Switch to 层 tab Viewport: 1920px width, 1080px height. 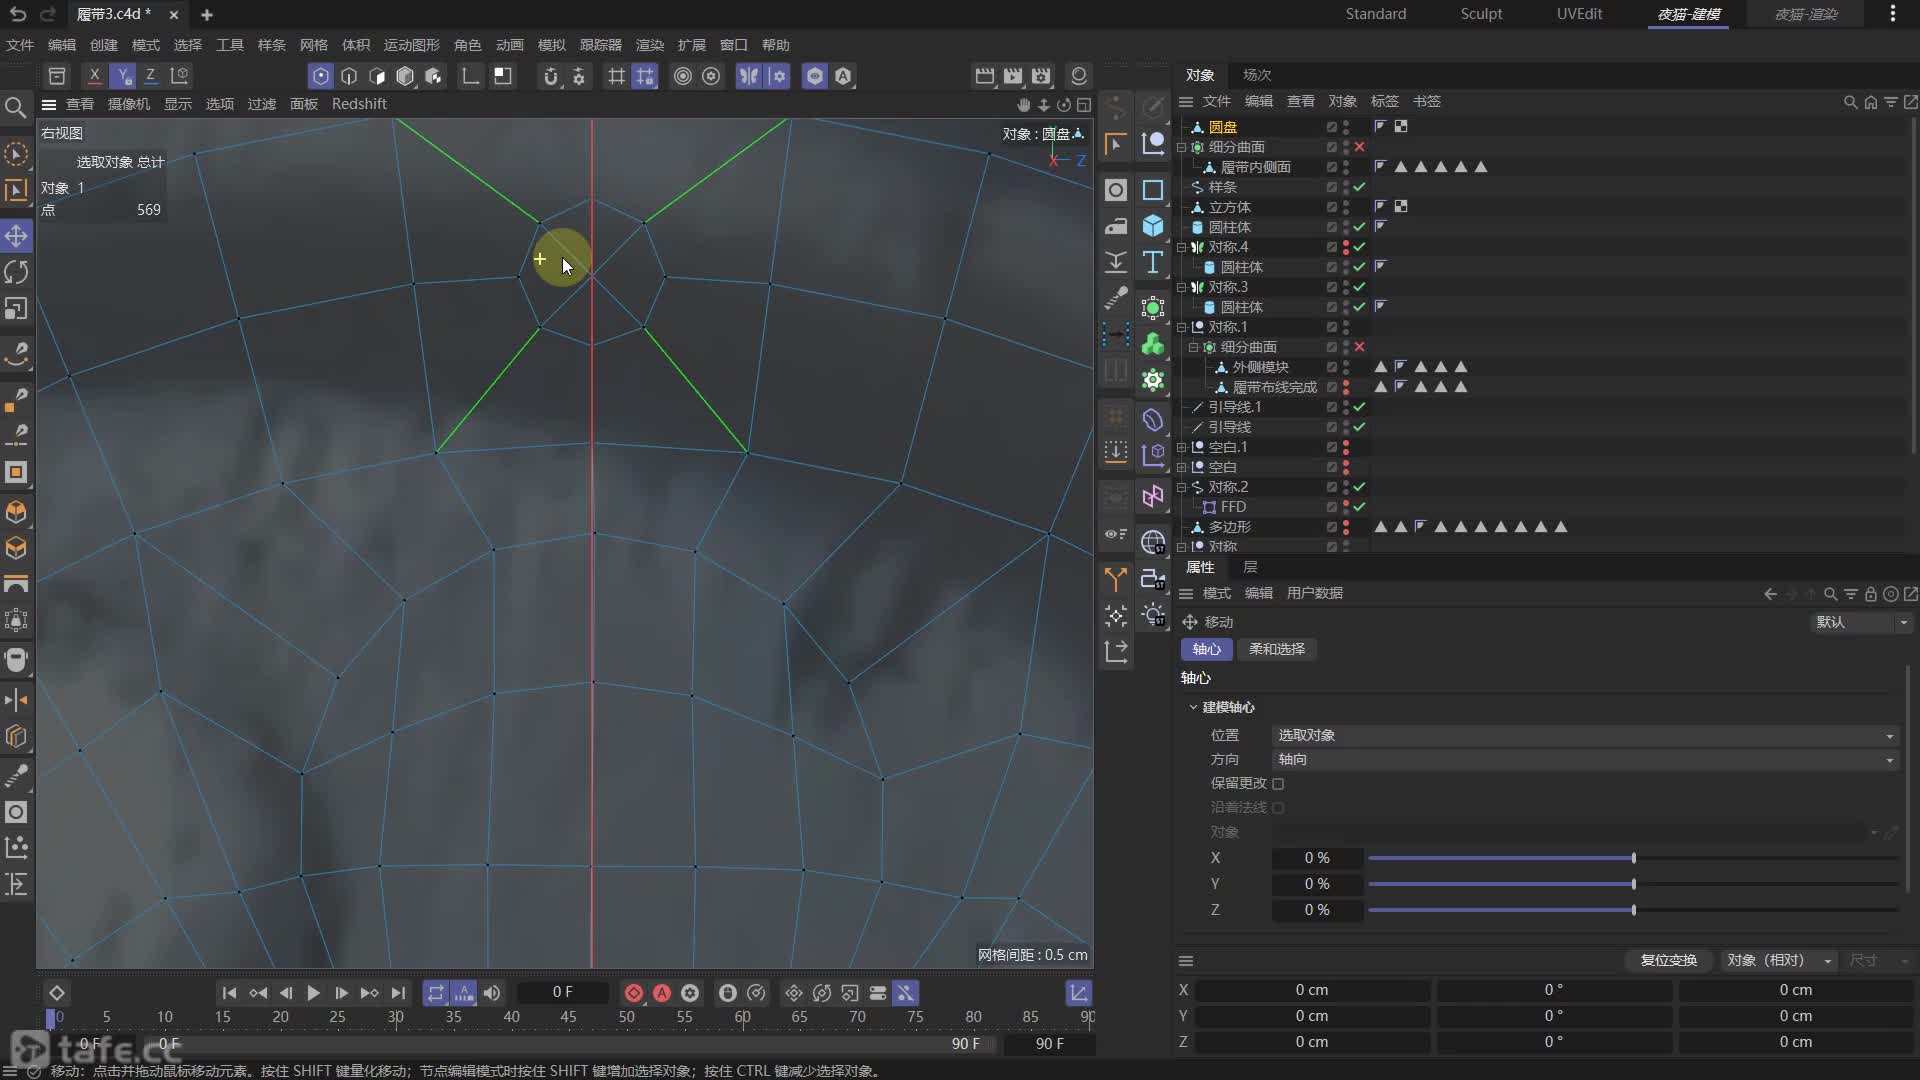click(x=1250, y=567)
